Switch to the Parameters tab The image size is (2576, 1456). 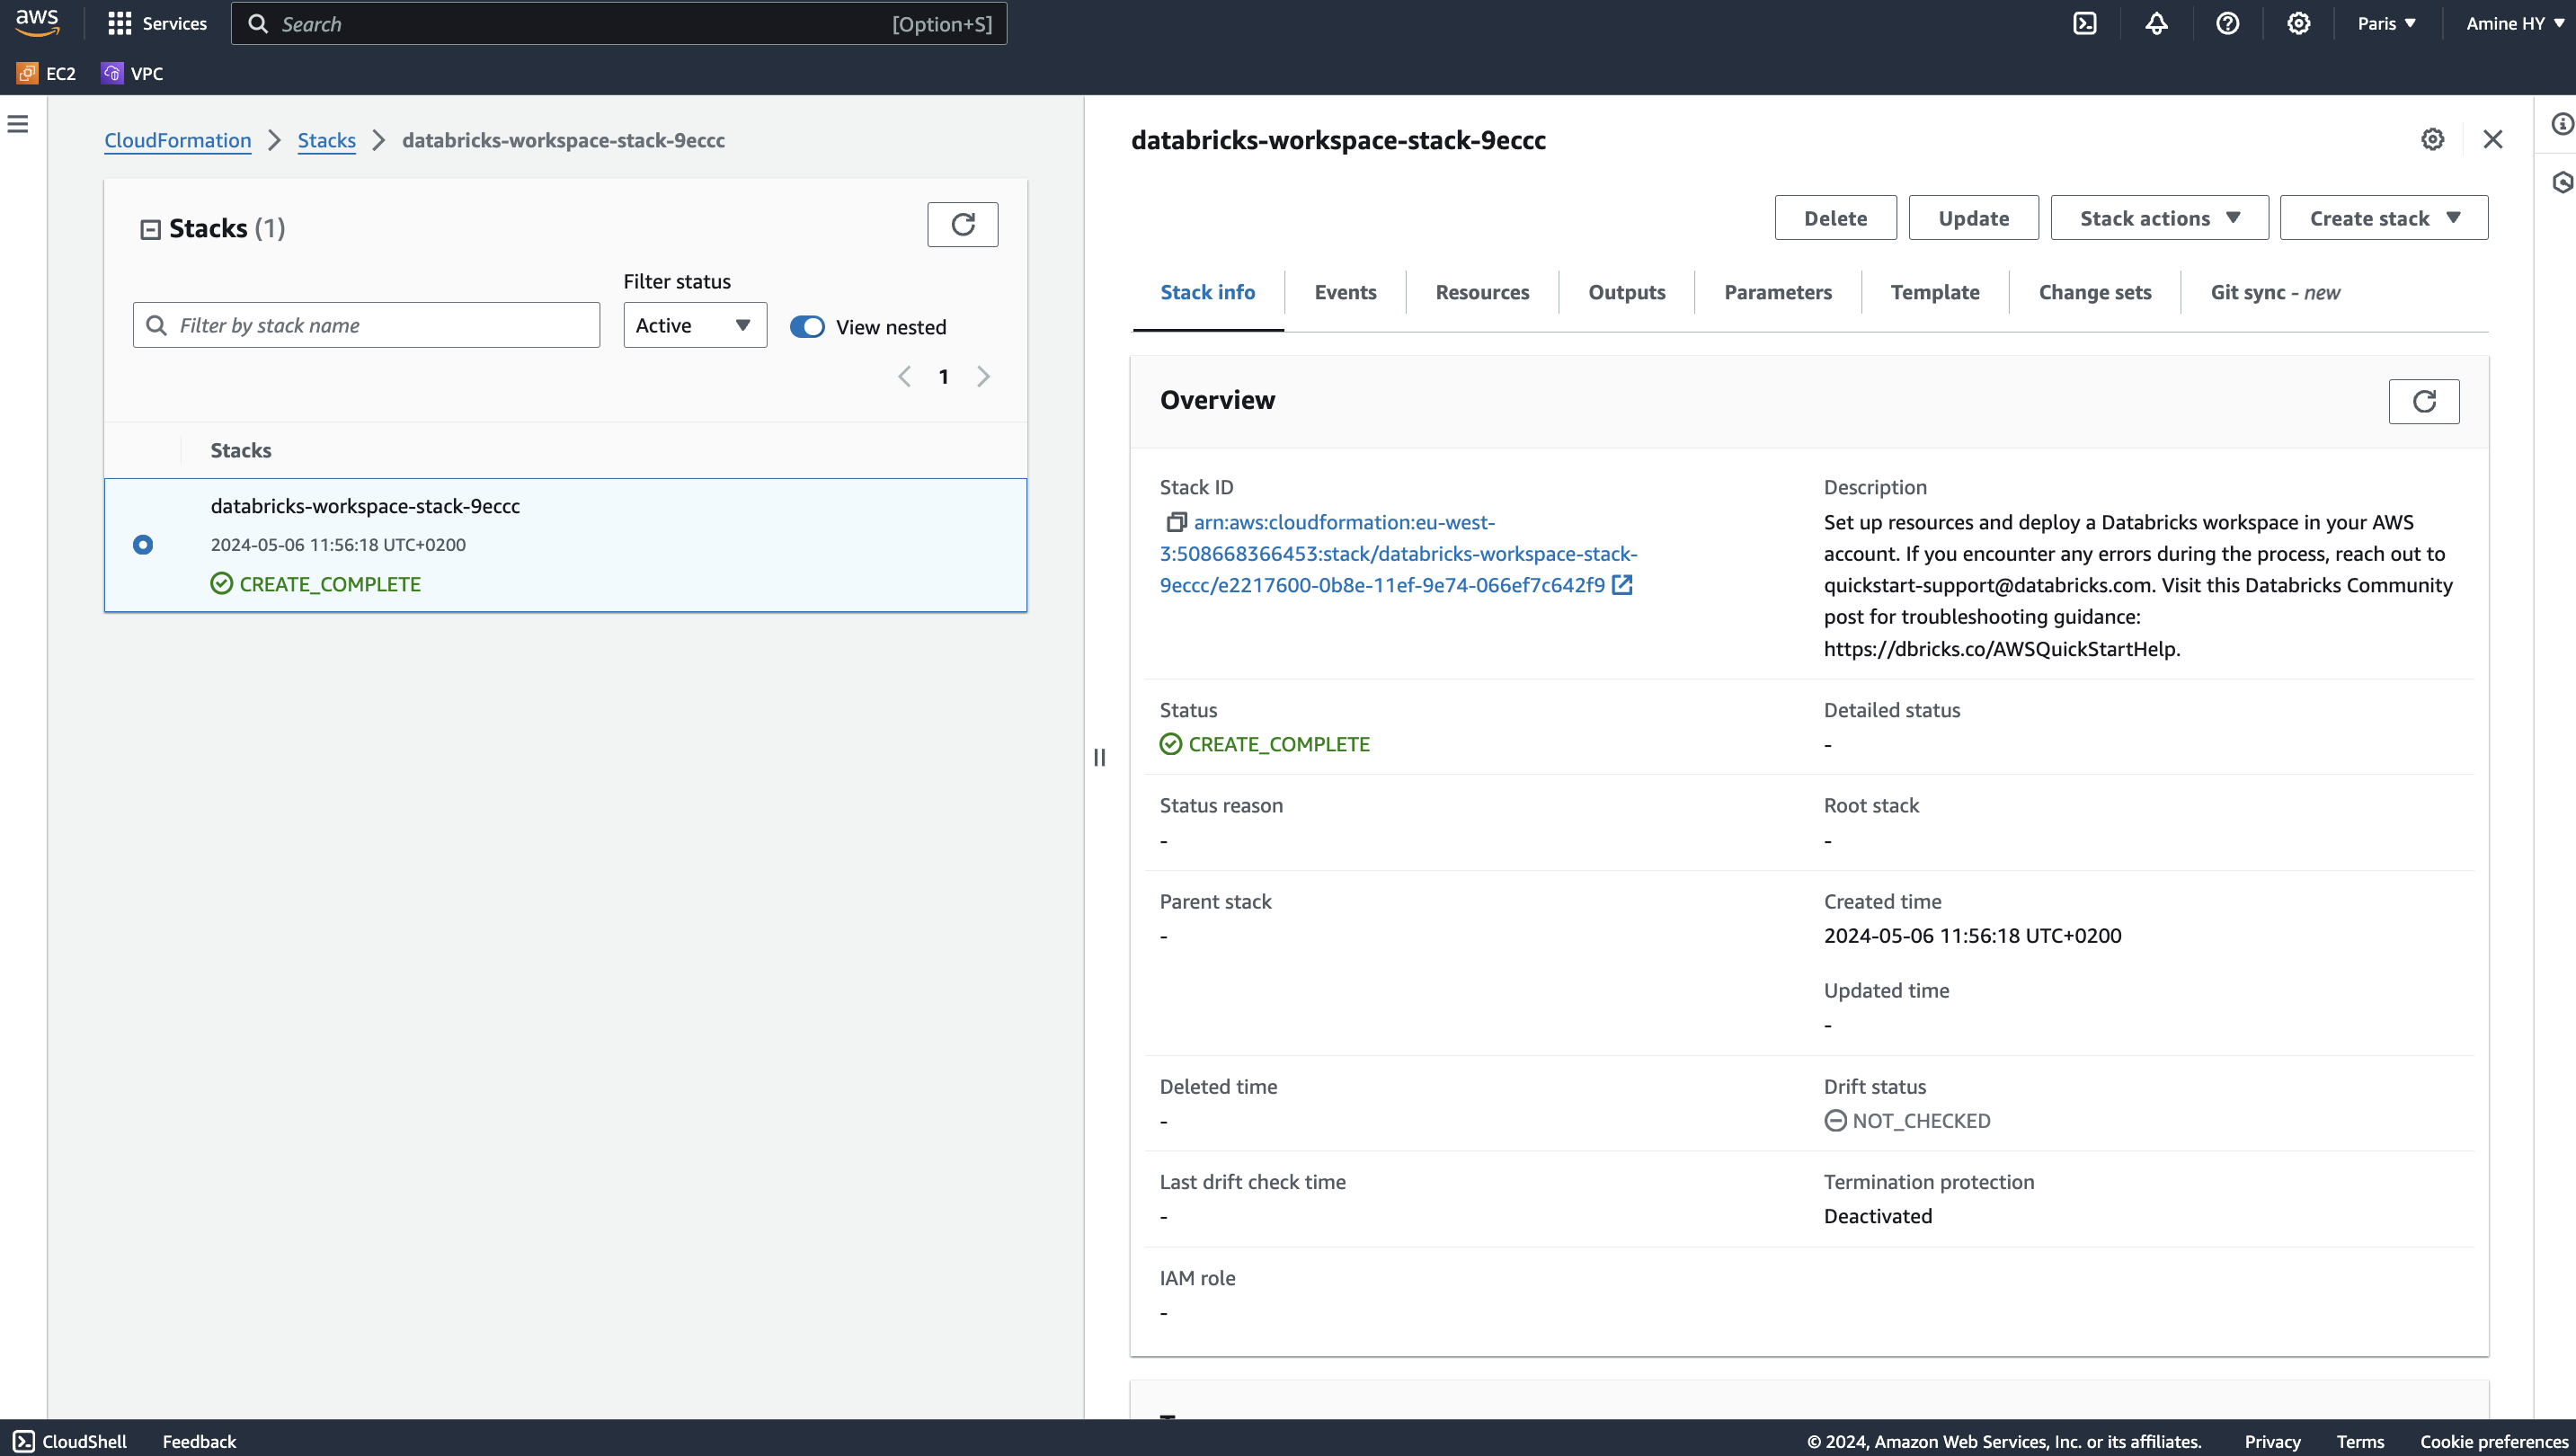(1778, 292)
